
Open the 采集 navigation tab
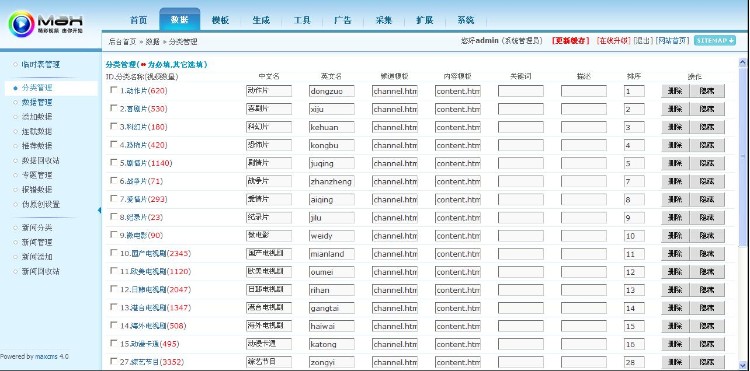384,20
